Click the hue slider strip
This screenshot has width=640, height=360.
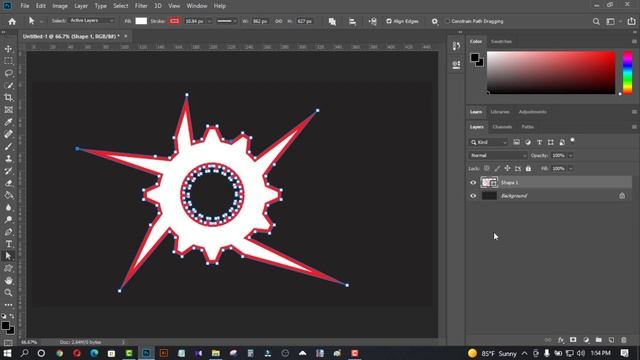(627, 73)
